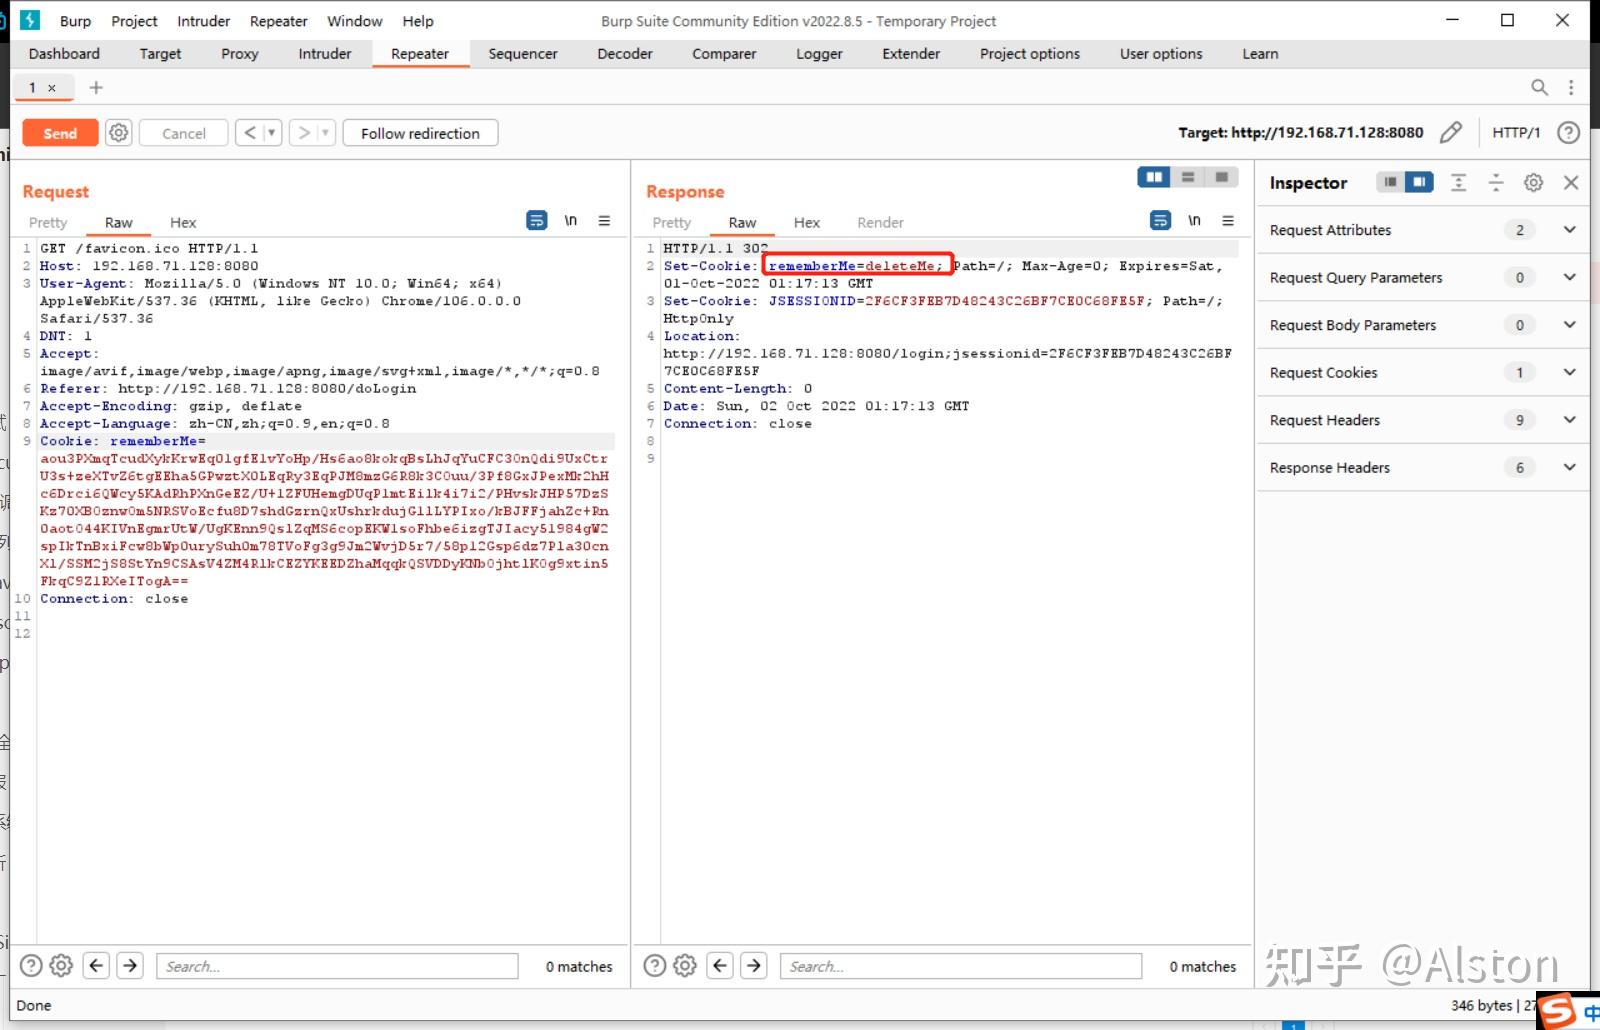The height and width of the screenshot is (1030, 1600).
Task: Add a new Repeater tab
Action: click(96, 88)
